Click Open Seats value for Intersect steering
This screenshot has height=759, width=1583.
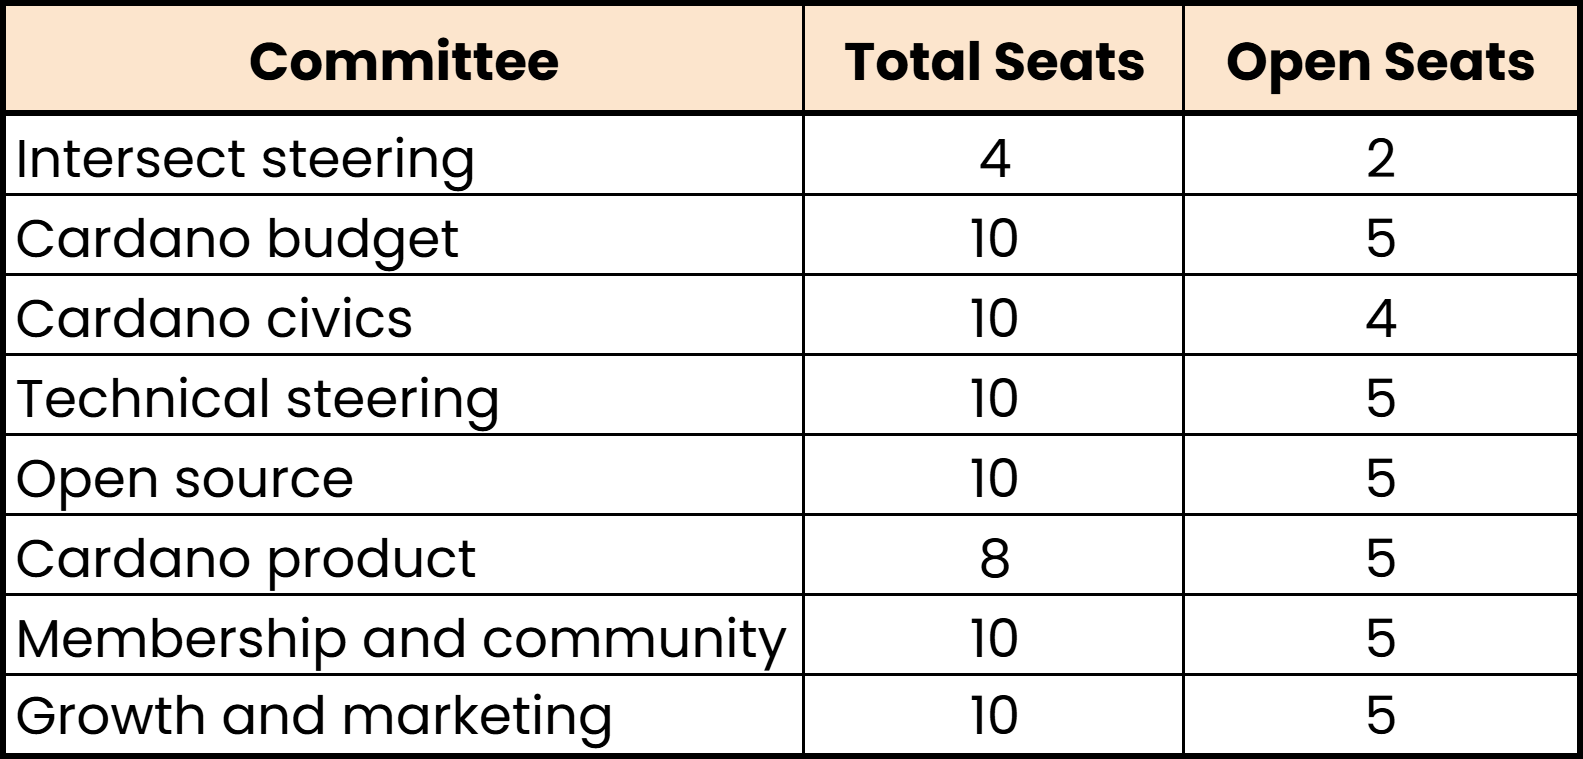click(x=1380, y=158)
